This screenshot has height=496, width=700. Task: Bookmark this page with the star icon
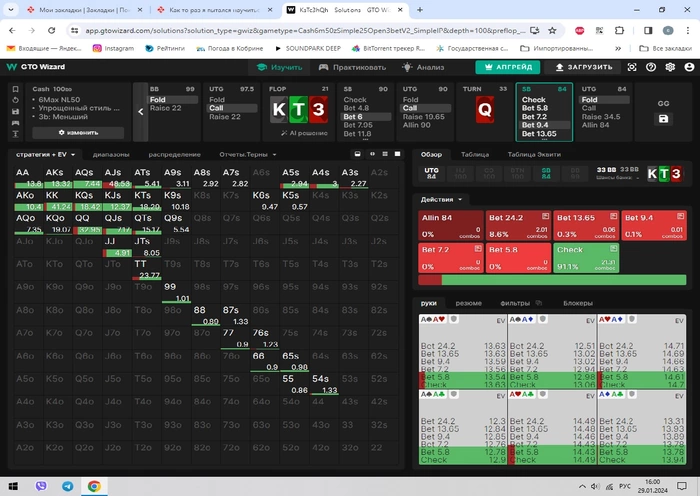coord(553,30)
